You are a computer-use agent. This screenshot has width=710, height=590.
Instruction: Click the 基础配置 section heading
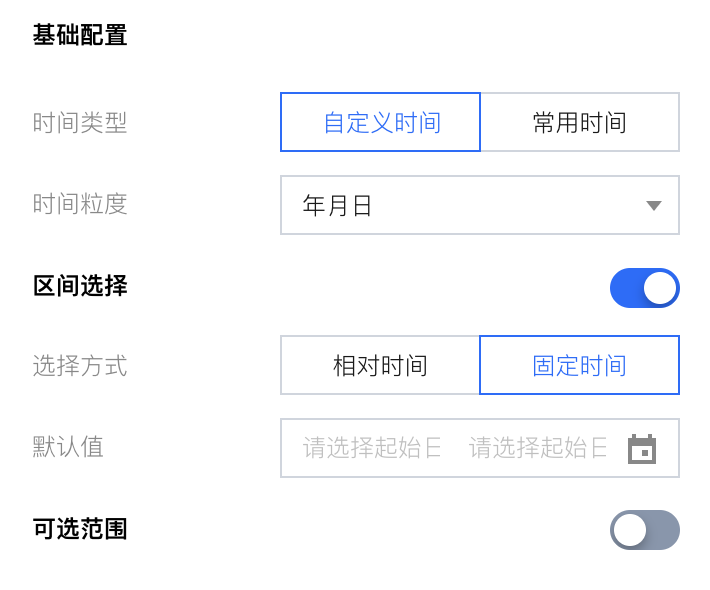pyautogui.click(x=80, y=35)
